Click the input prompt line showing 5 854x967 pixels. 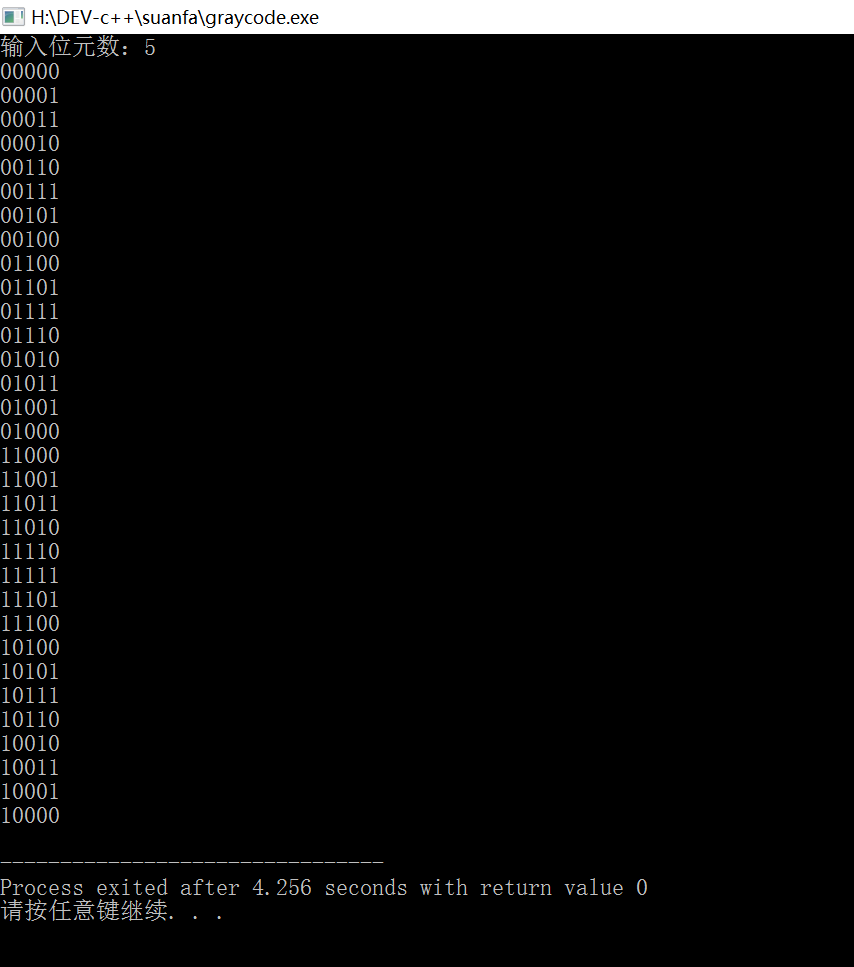[78, 47]
